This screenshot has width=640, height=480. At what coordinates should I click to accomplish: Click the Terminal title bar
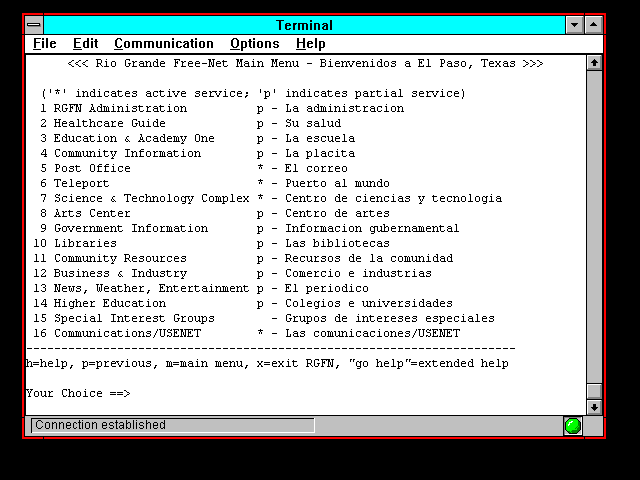click(x=303, y=25)
